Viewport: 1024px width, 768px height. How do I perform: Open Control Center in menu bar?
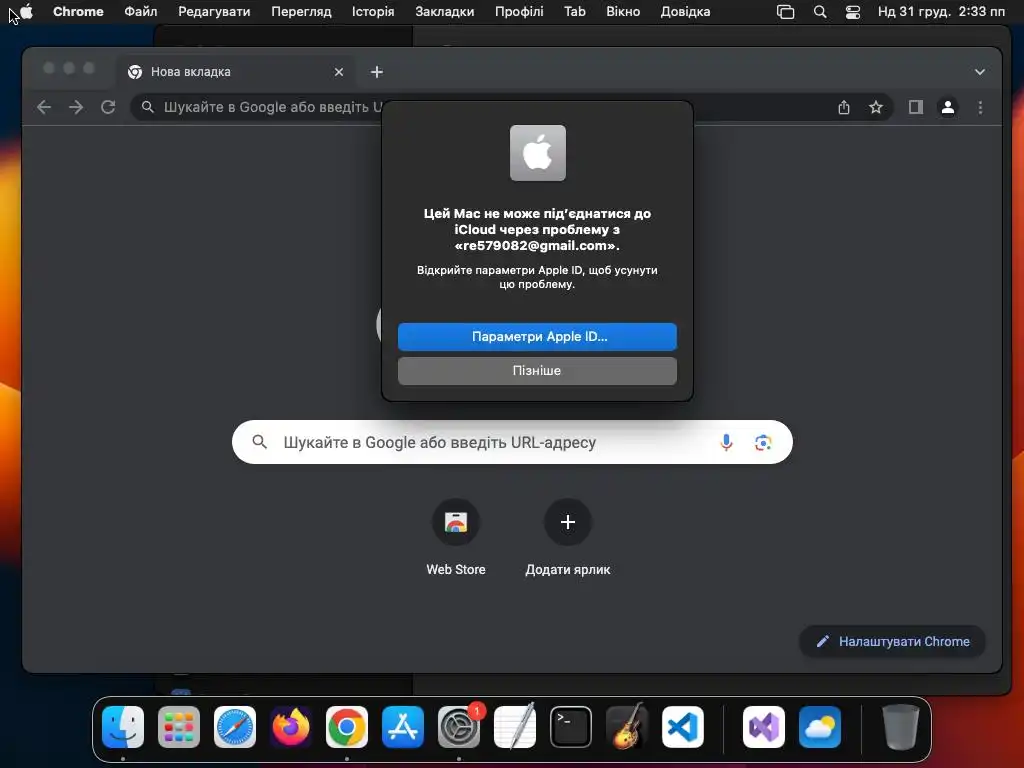pos(853,12)
